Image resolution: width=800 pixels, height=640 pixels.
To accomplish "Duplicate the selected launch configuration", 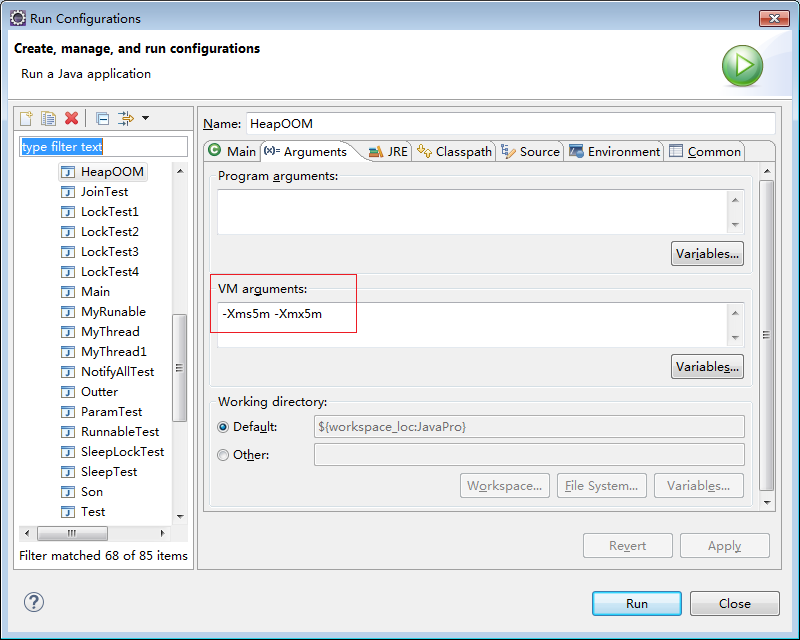I will click(x=49, y=119).
